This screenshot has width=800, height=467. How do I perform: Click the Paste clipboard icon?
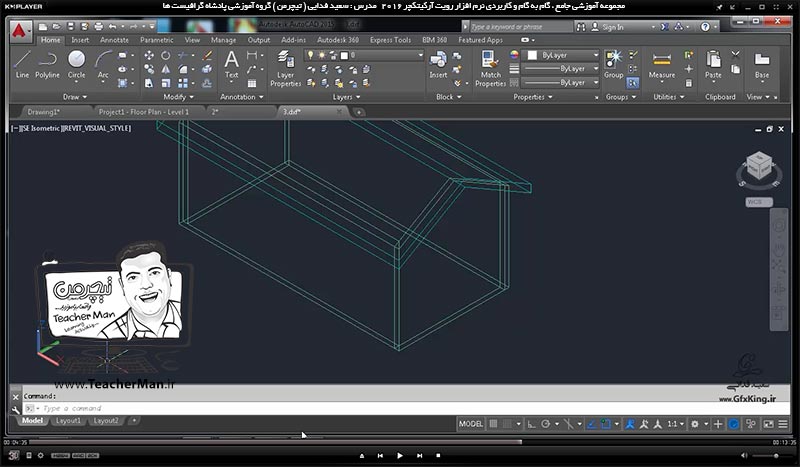point(713,65)
